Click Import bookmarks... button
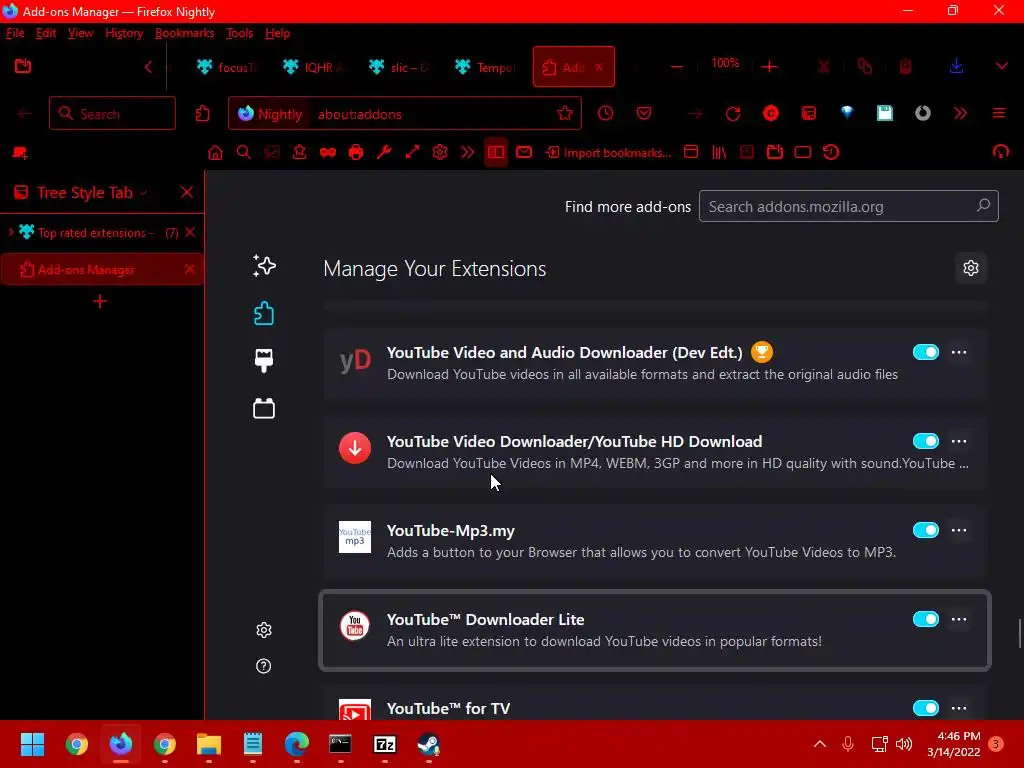 609,152
